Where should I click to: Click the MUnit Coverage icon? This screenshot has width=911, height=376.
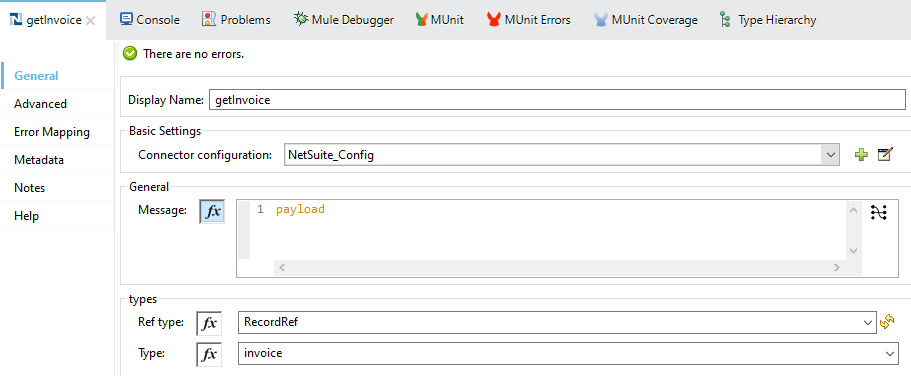601,20
